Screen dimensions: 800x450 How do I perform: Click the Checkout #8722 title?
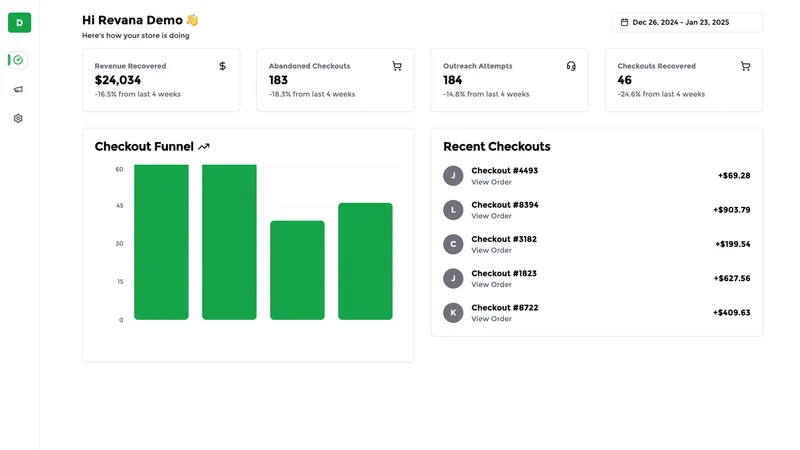[505, 307]
